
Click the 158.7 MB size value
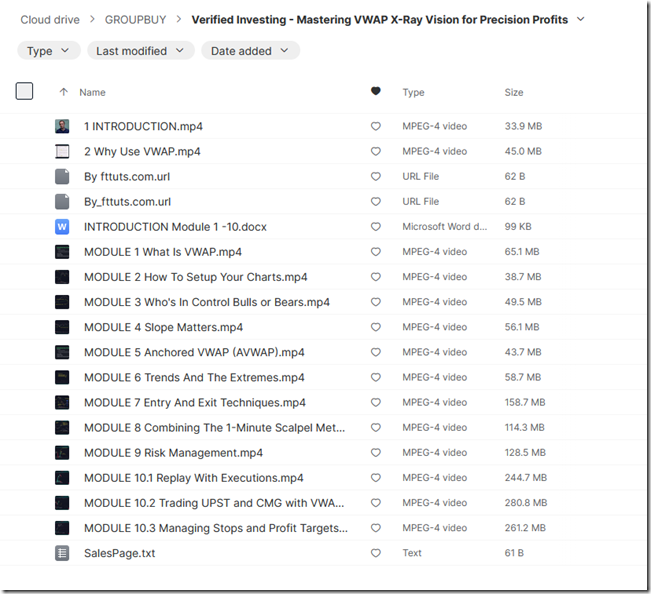point(525,402)
